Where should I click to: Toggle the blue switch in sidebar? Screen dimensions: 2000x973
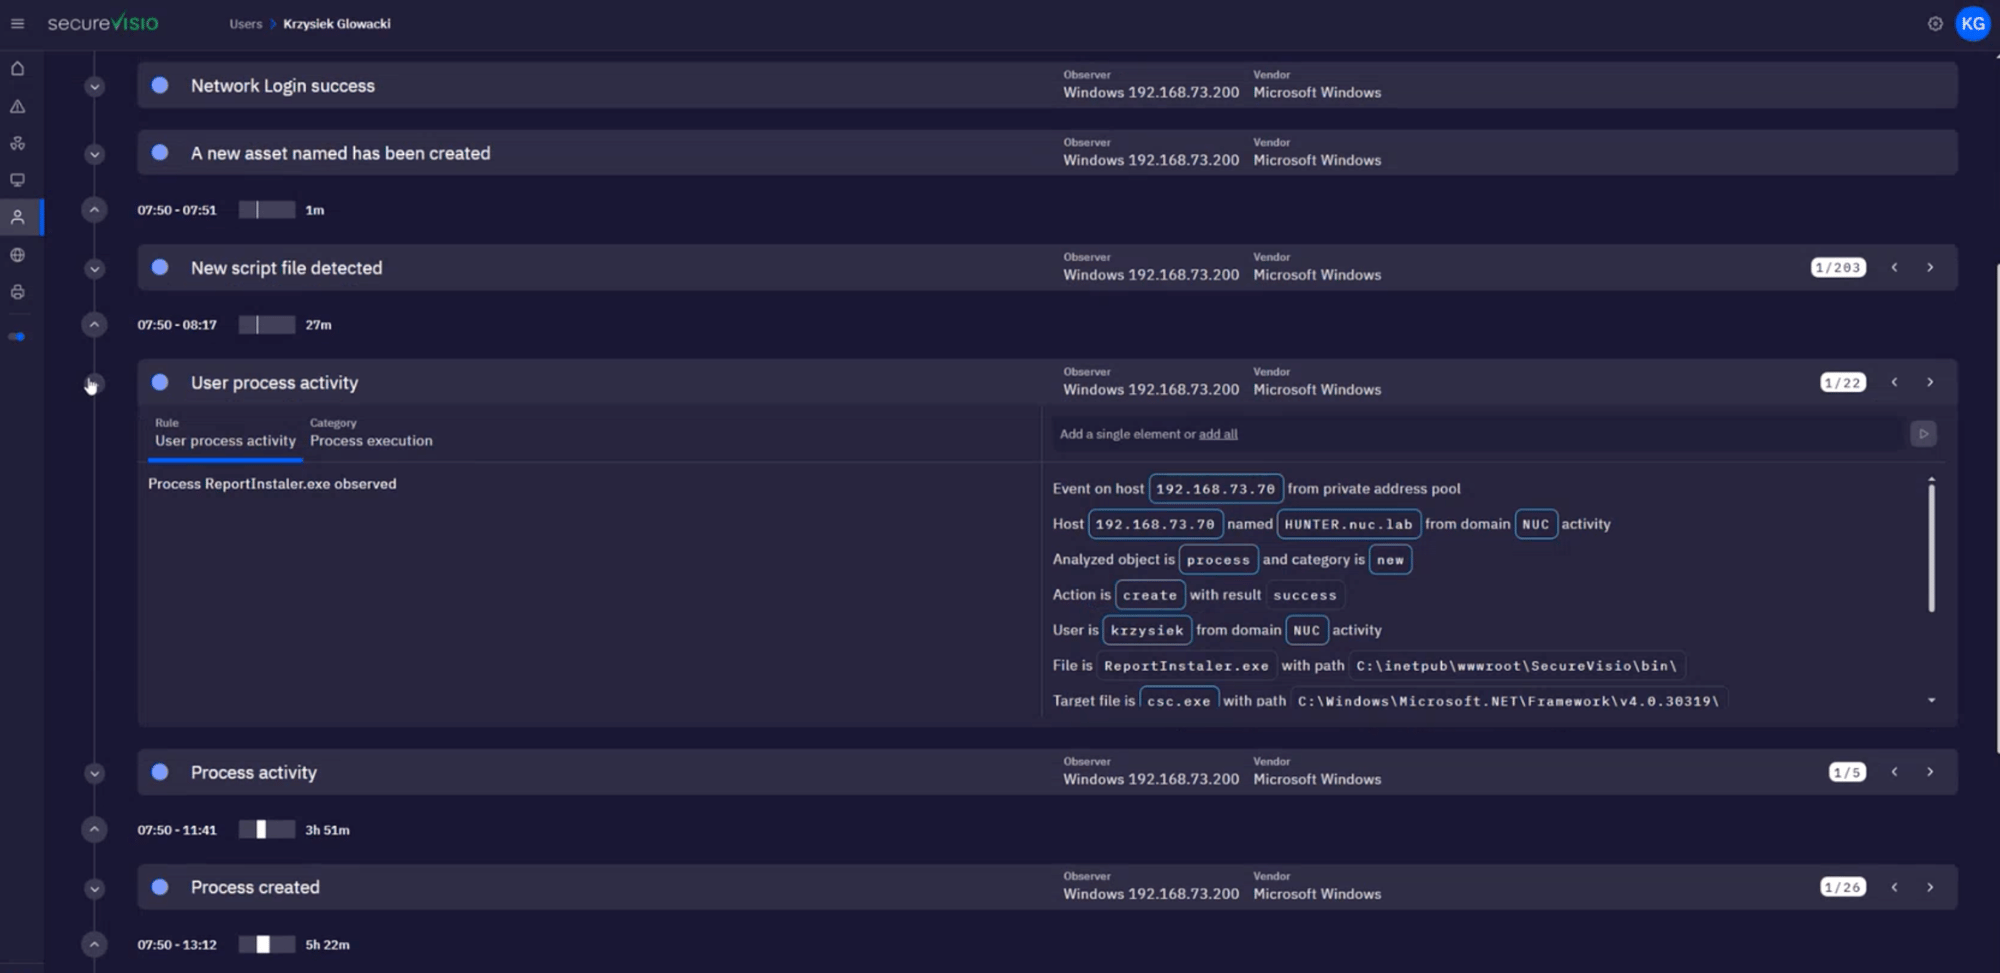tap(17, 337)
